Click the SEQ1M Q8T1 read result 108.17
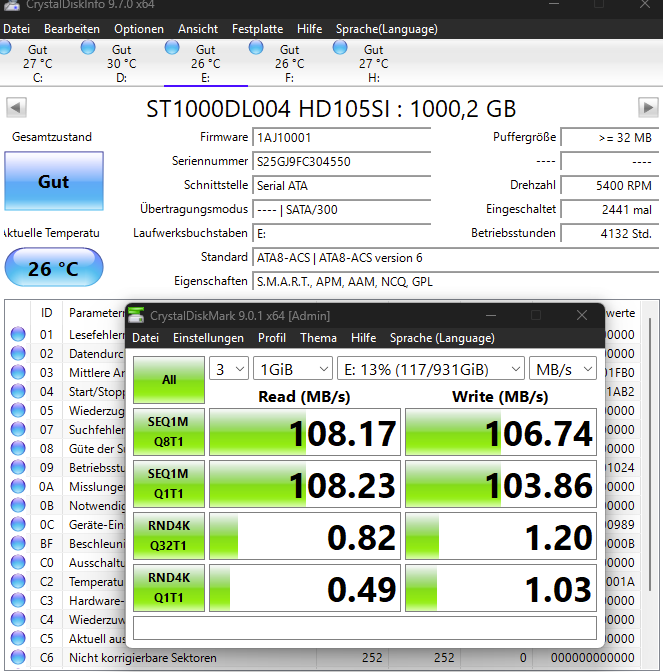This screenshot has width=663, height=672. click(305, 432)
